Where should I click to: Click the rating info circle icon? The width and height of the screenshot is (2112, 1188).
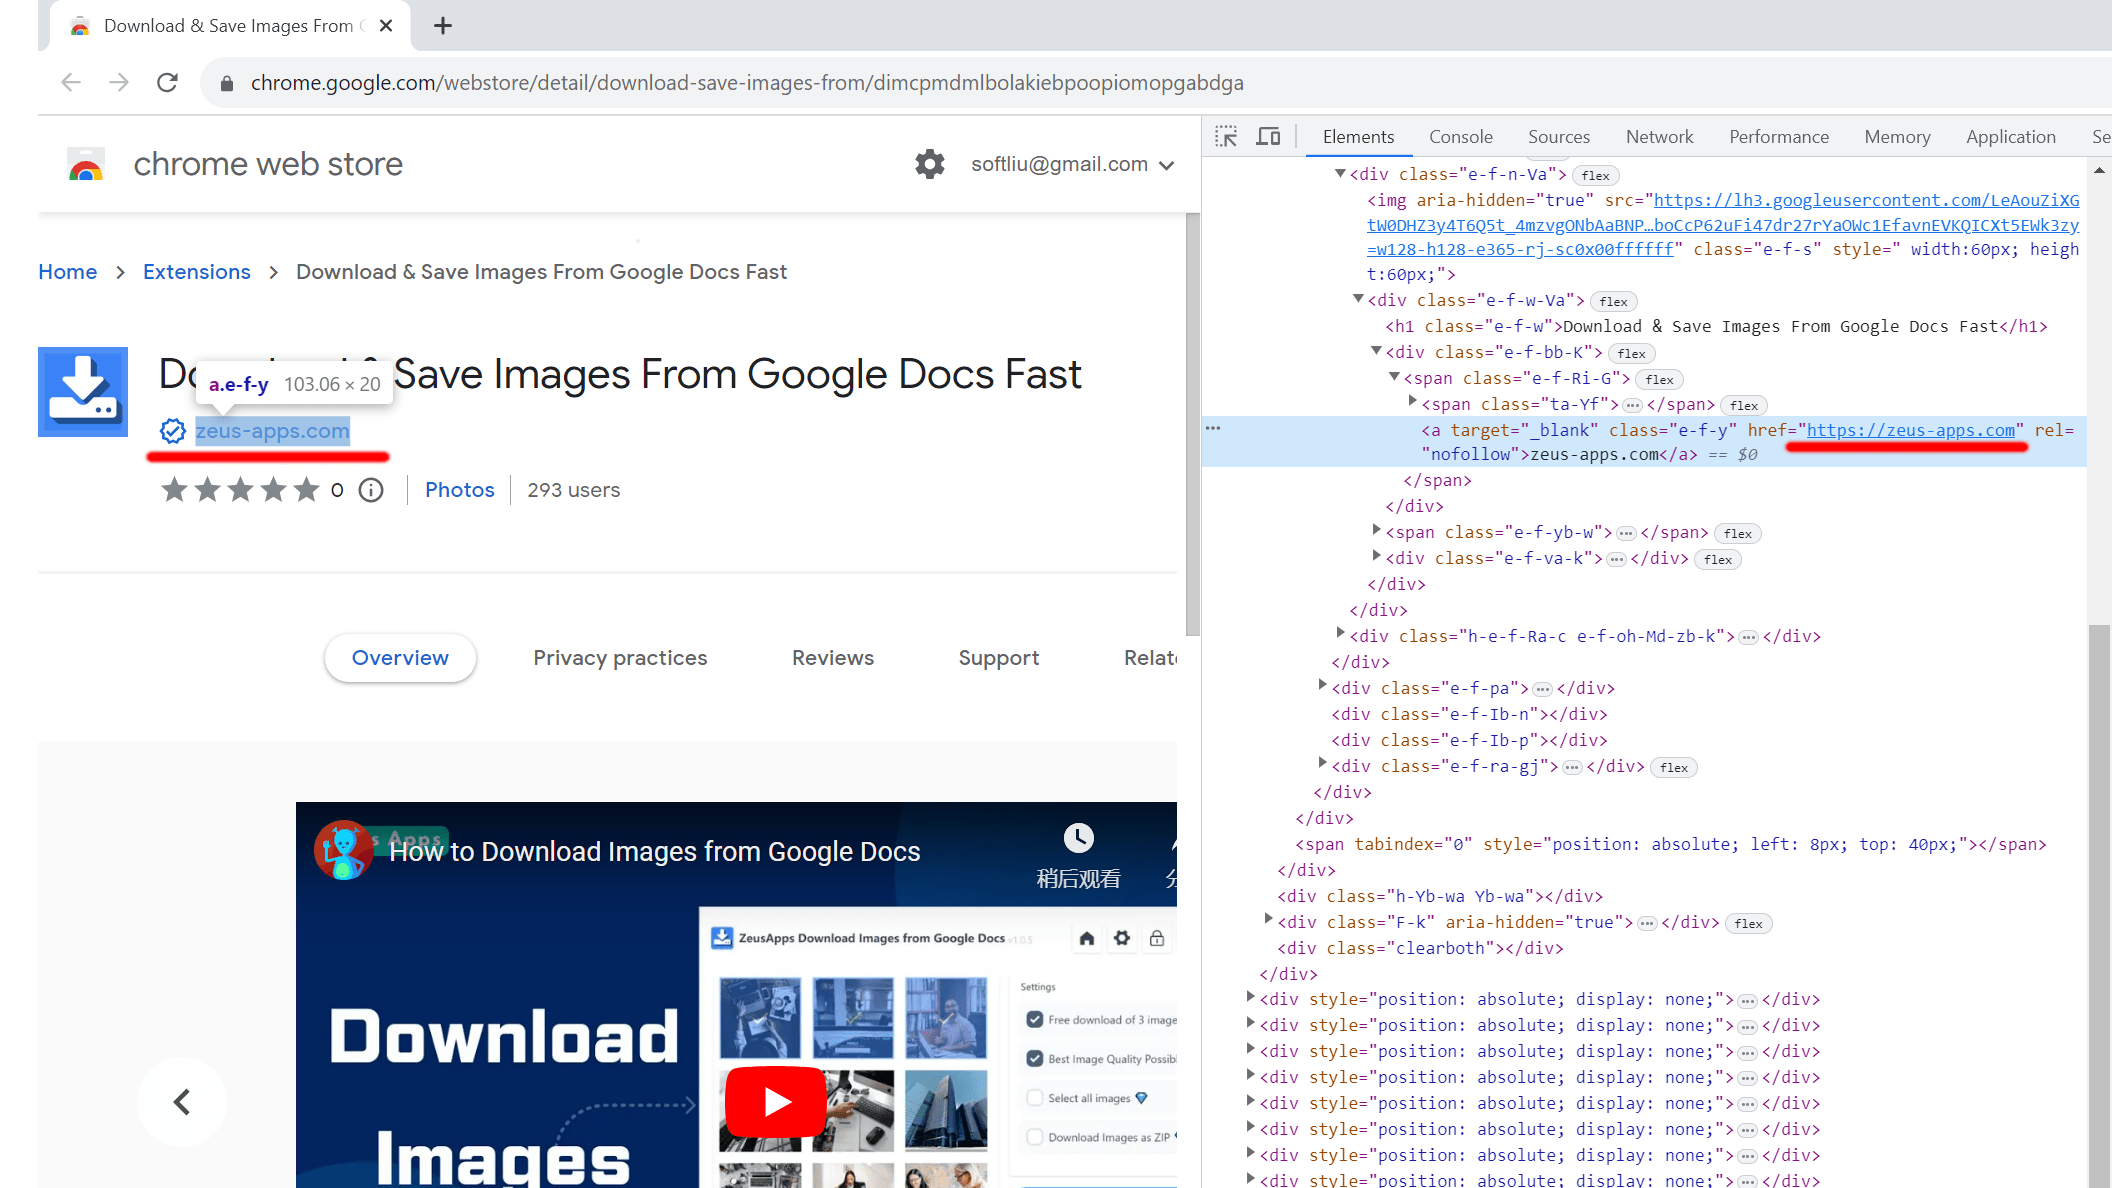(x=371, y=490)
